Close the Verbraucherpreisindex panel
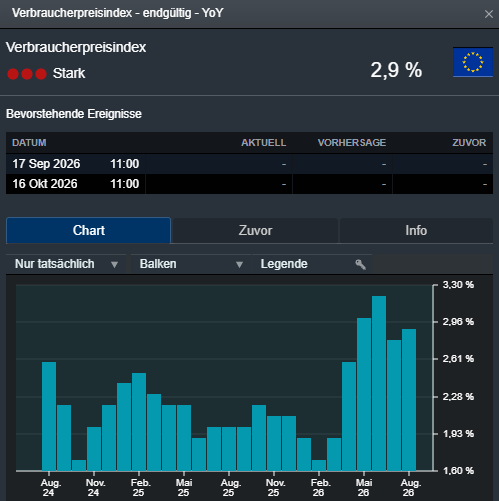The width and height of the screenshot is (499, 501). (x=489, y=14)
